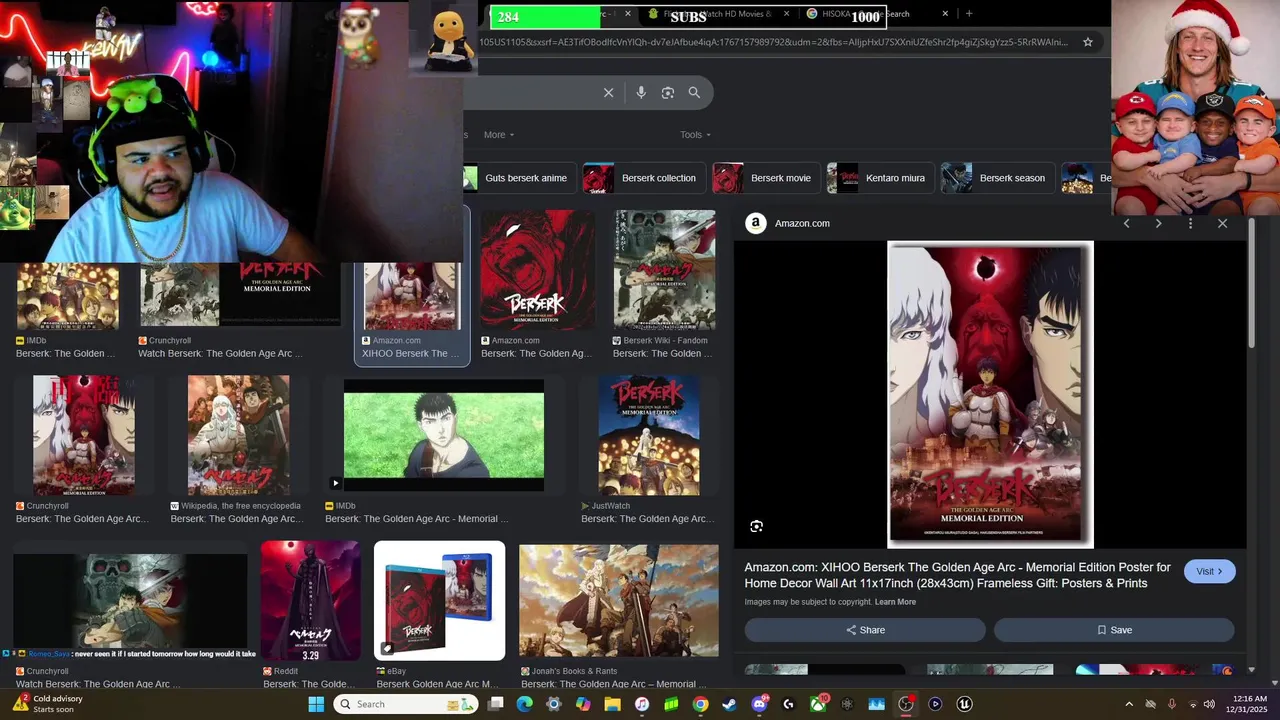This screenshot has height=720, width=1280.
Task: Open Discord taskbar icon
Action: [759, 704]
